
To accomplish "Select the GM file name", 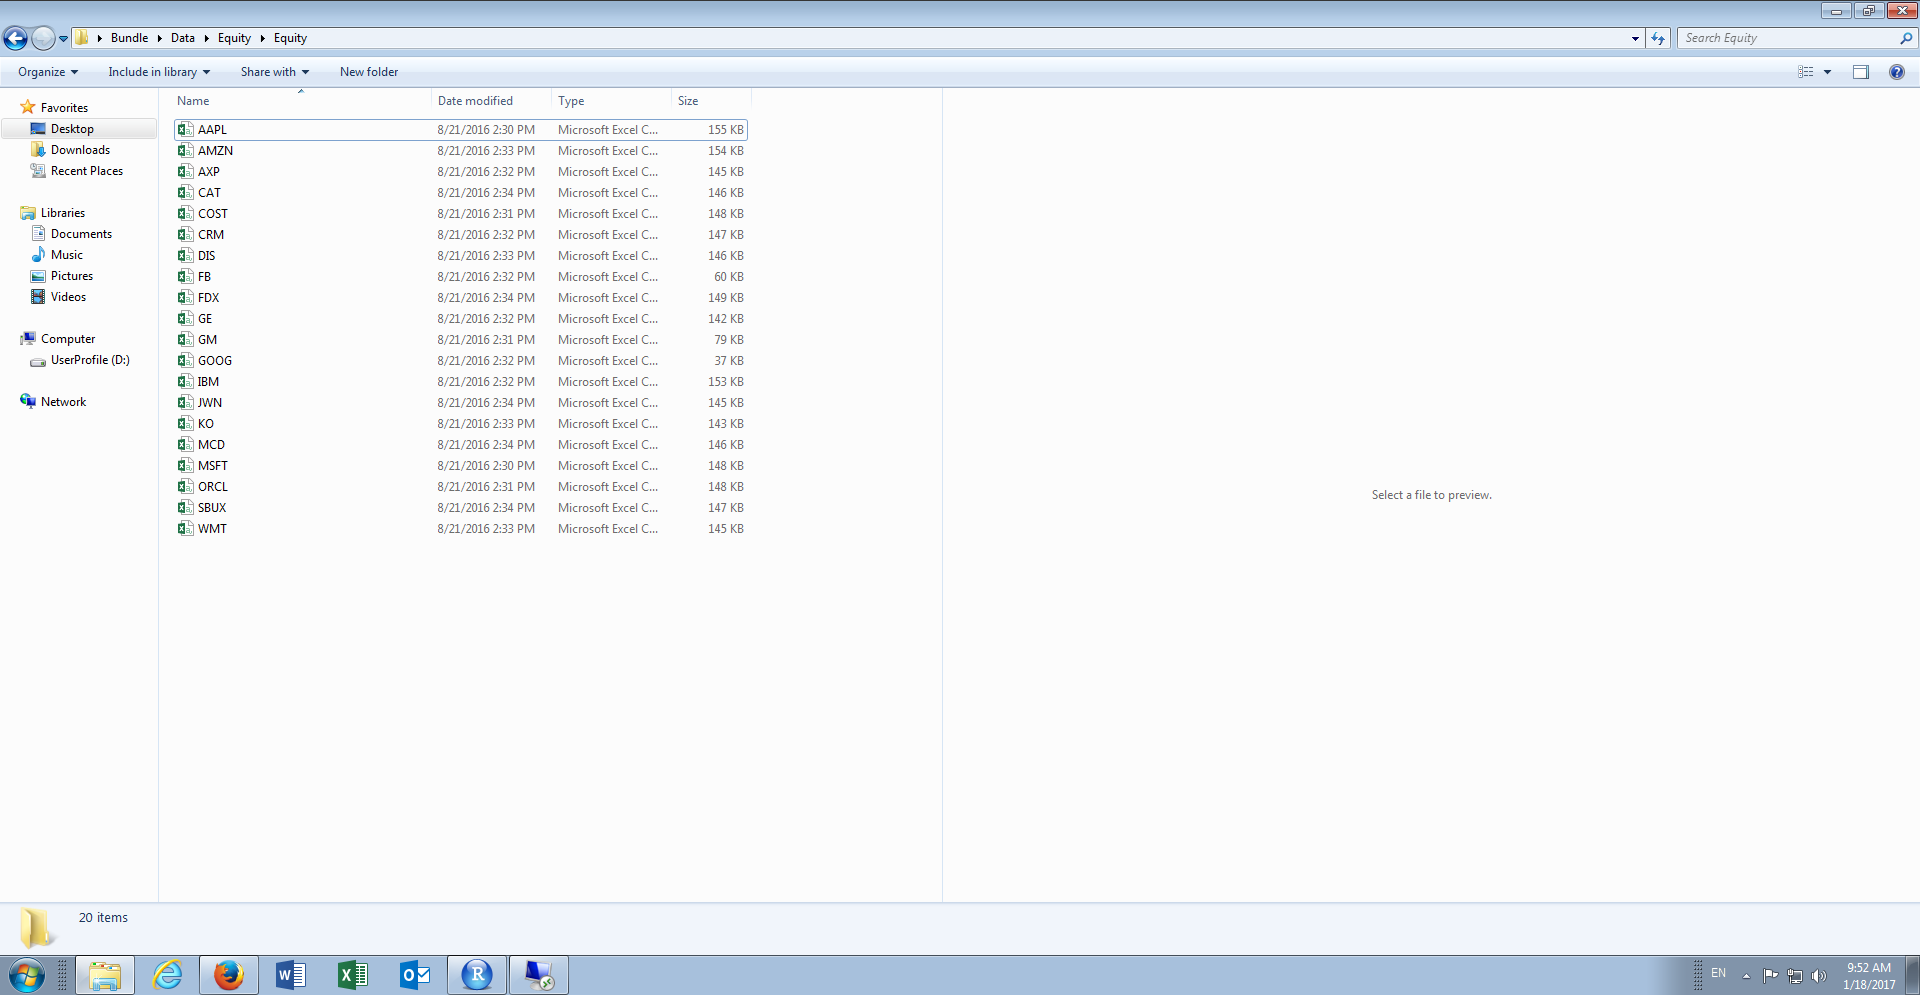I will click(207, 340).
